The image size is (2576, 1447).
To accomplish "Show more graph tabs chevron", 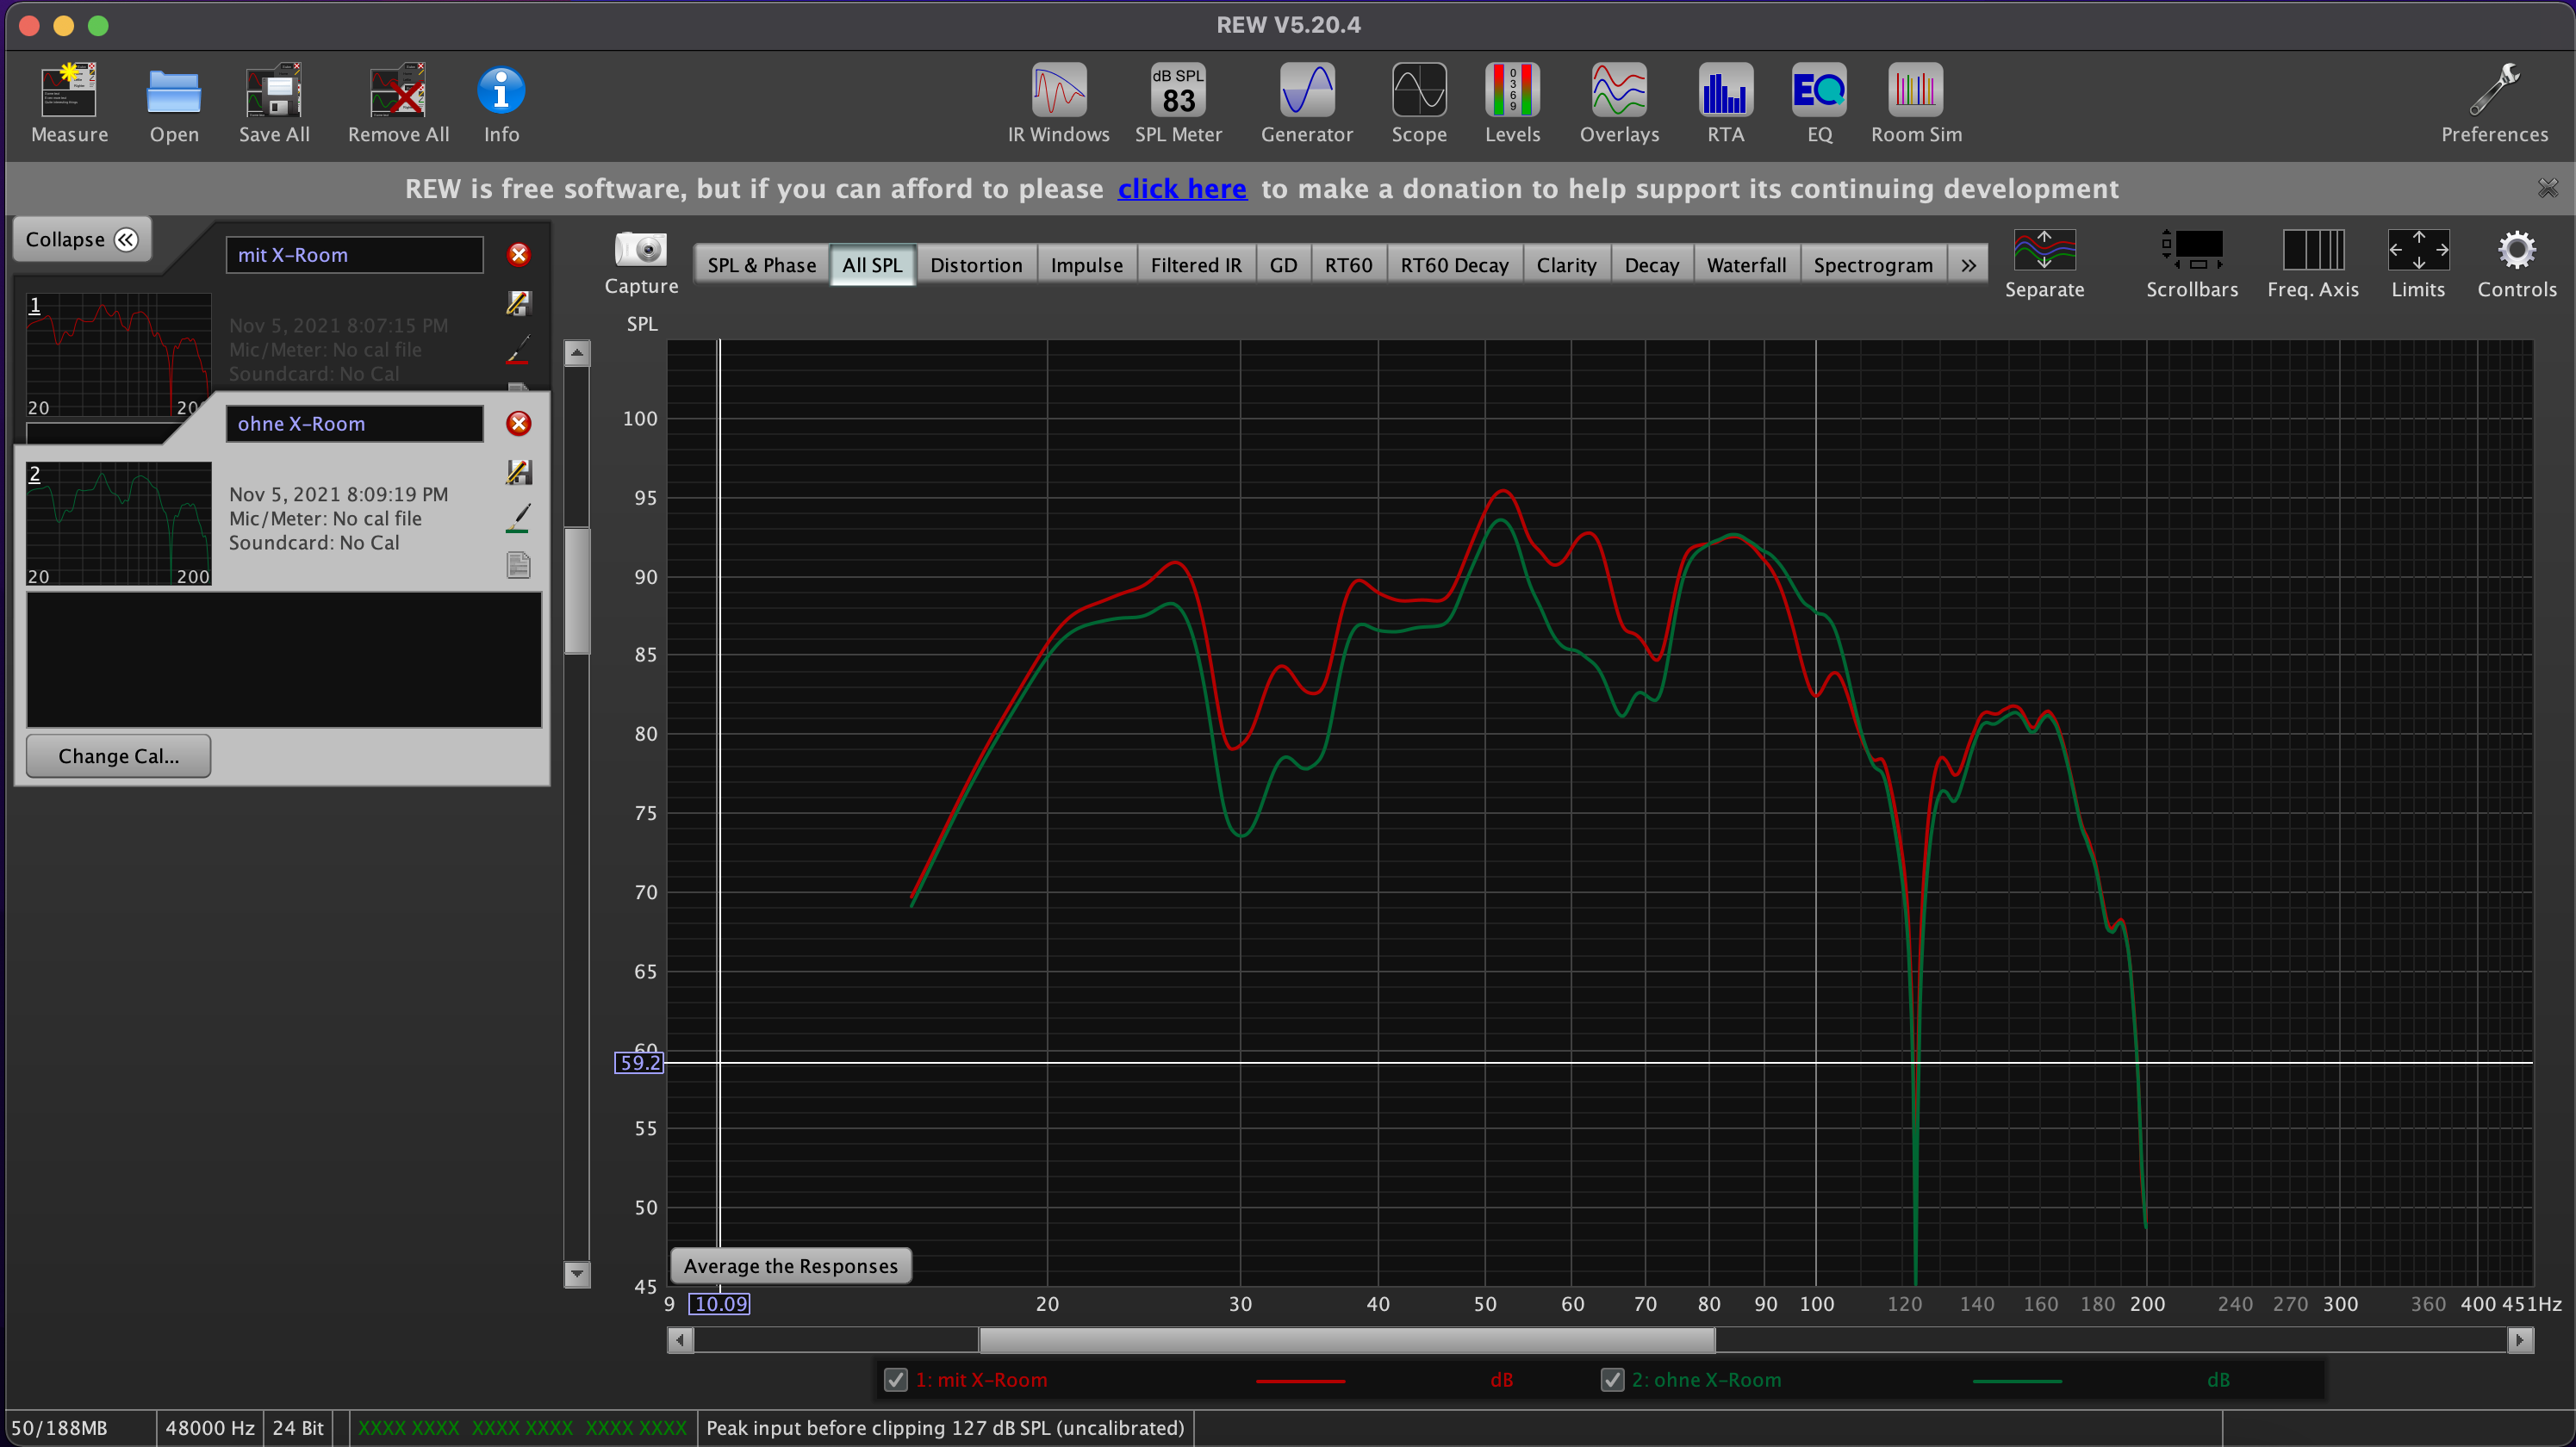I will [x=1968, y=265].
